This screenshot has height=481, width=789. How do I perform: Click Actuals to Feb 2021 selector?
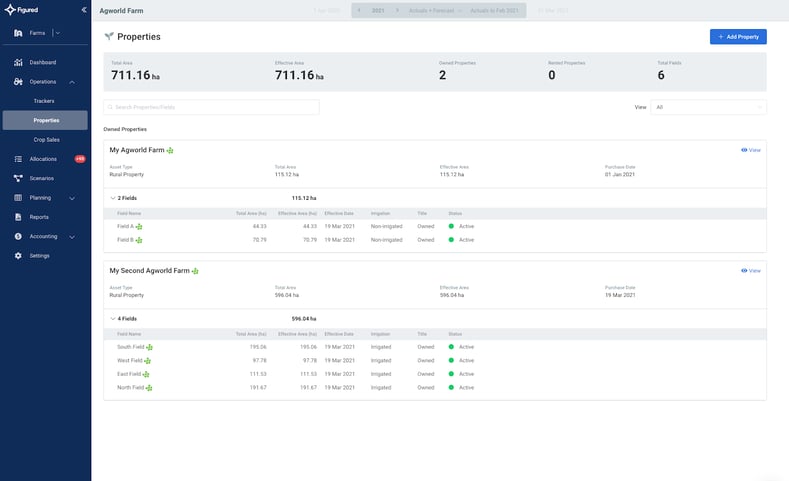pos(494,11)
